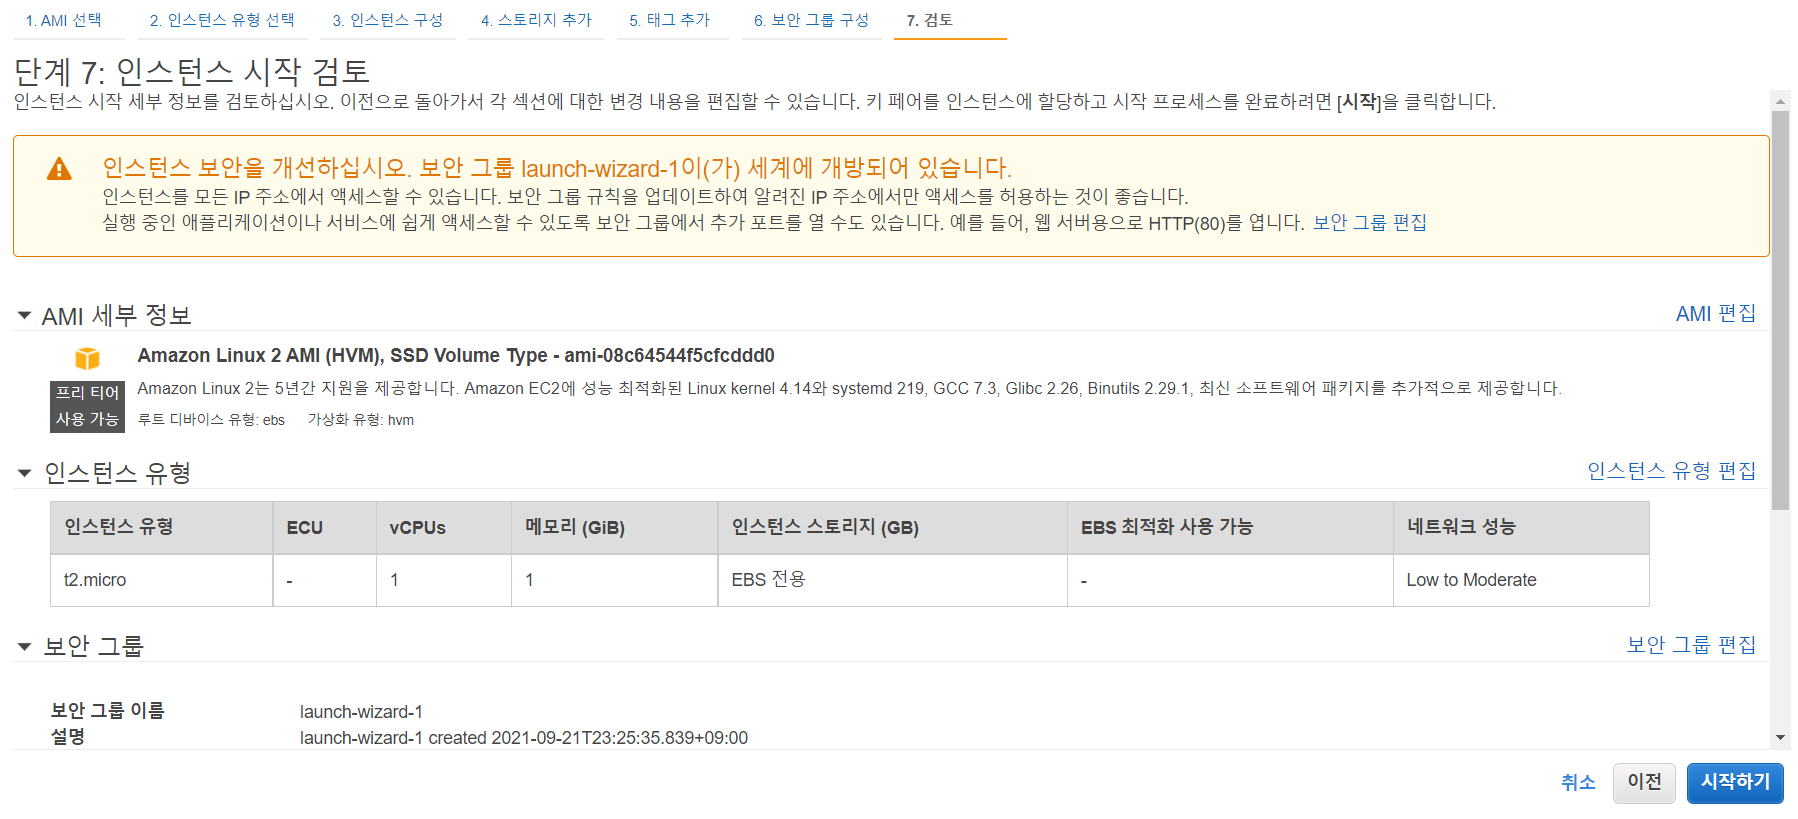Viewport: 1798px width, 819px height.
Task: Click the t2.micro cell
Action: pos(162,580)
